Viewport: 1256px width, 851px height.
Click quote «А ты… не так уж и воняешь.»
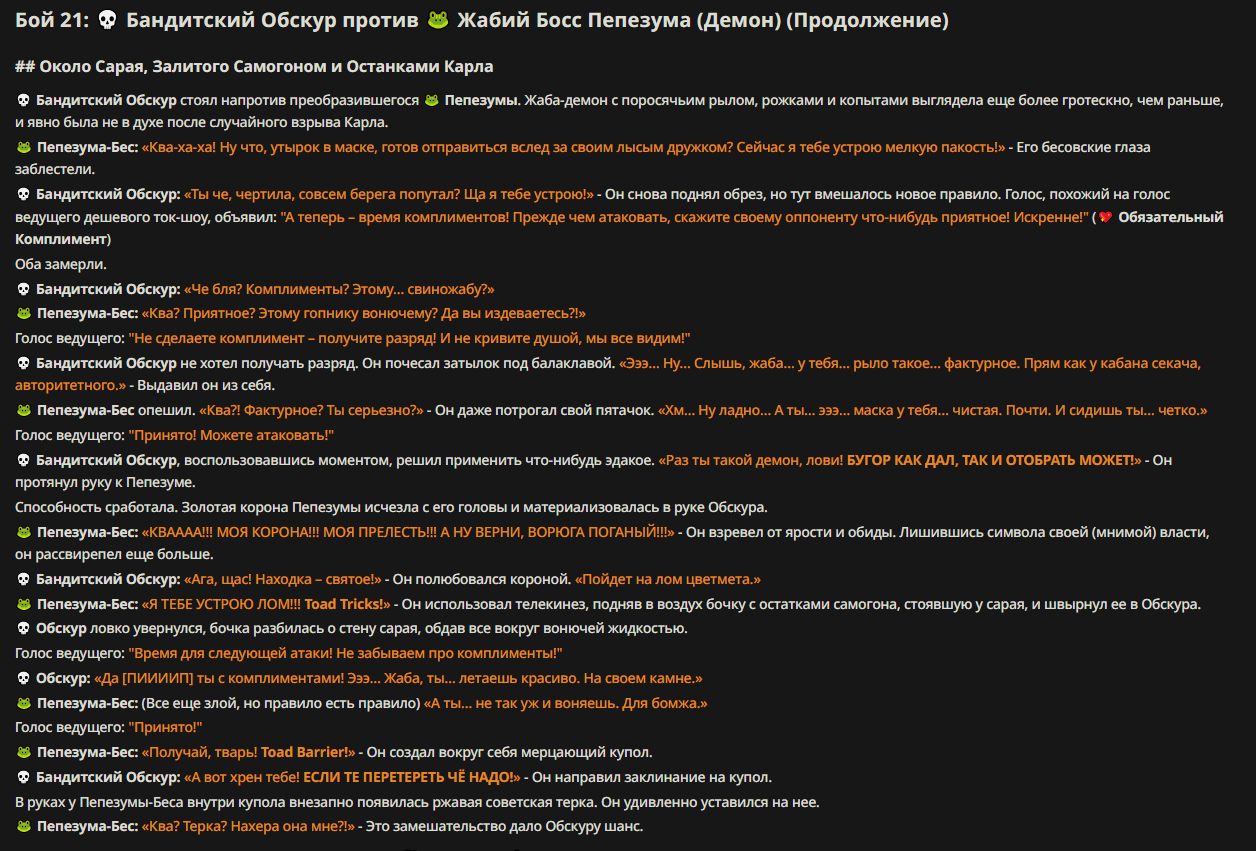click(523, 703)
